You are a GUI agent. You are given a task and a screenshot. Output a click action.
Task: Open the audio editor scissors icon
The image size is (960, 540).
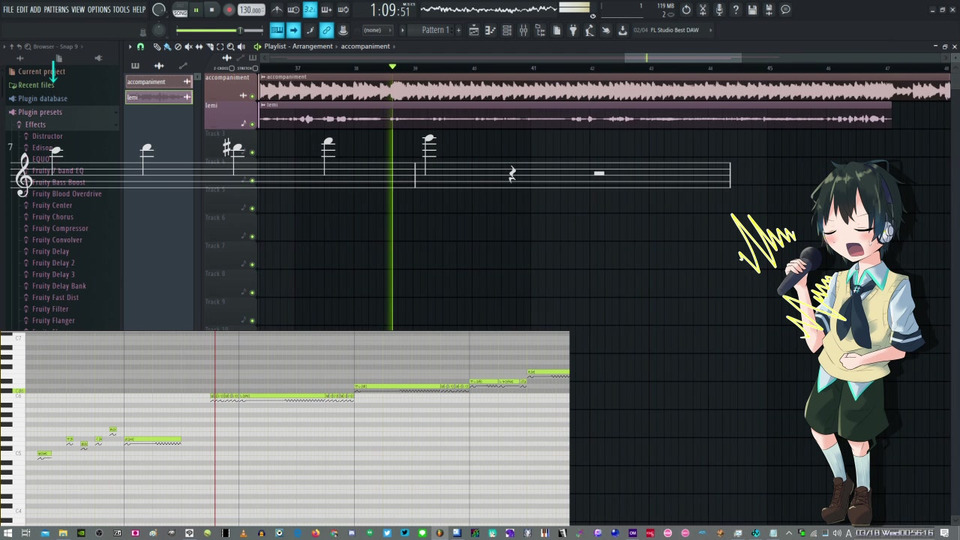[x=703, y=10]
